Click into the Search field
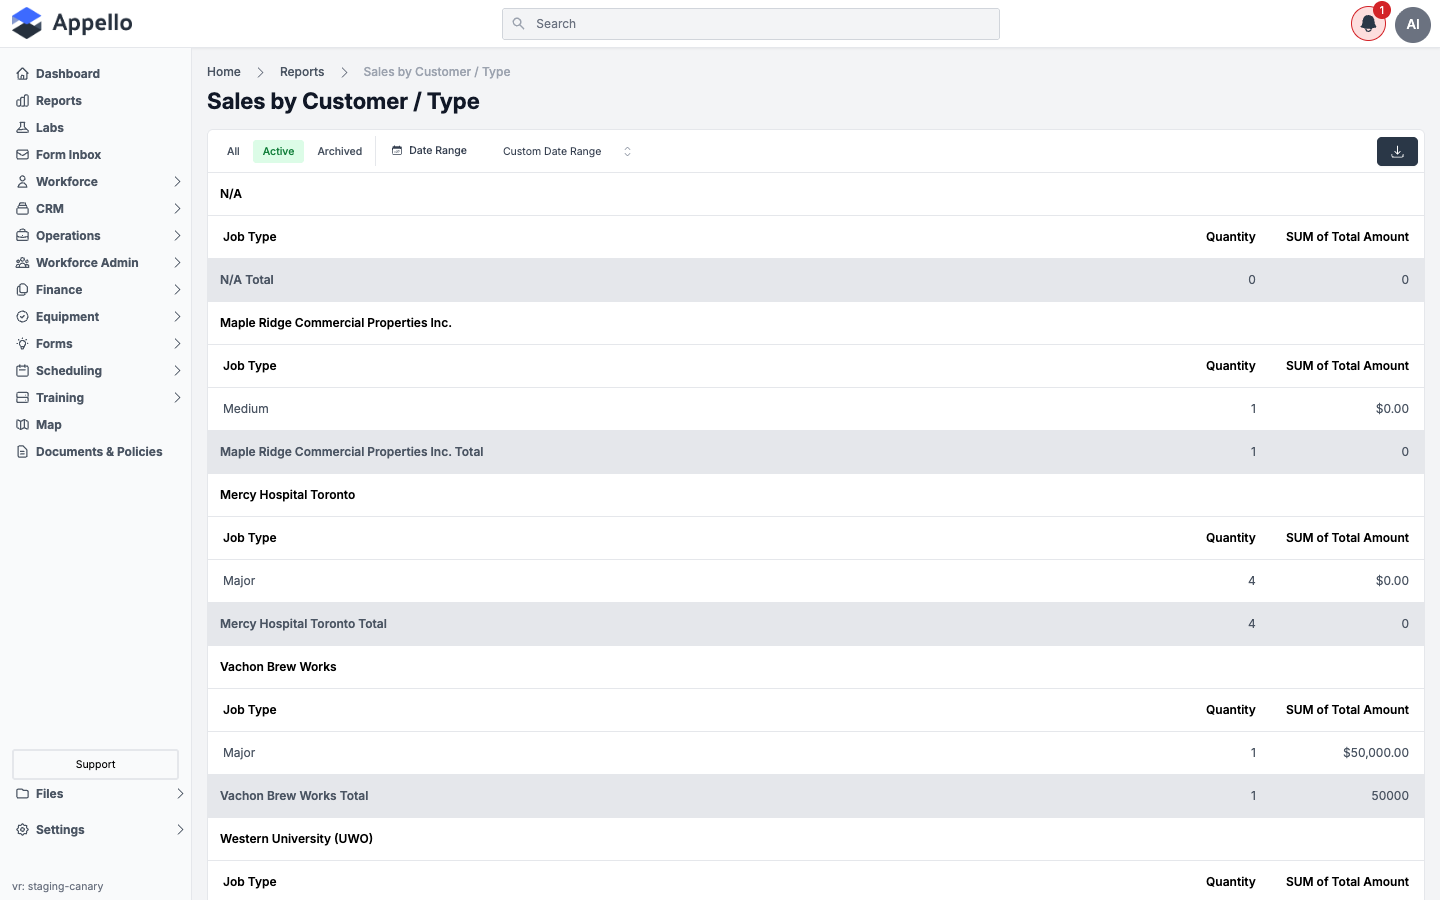Screen dimensions: 1440x918 coord(751,24)
